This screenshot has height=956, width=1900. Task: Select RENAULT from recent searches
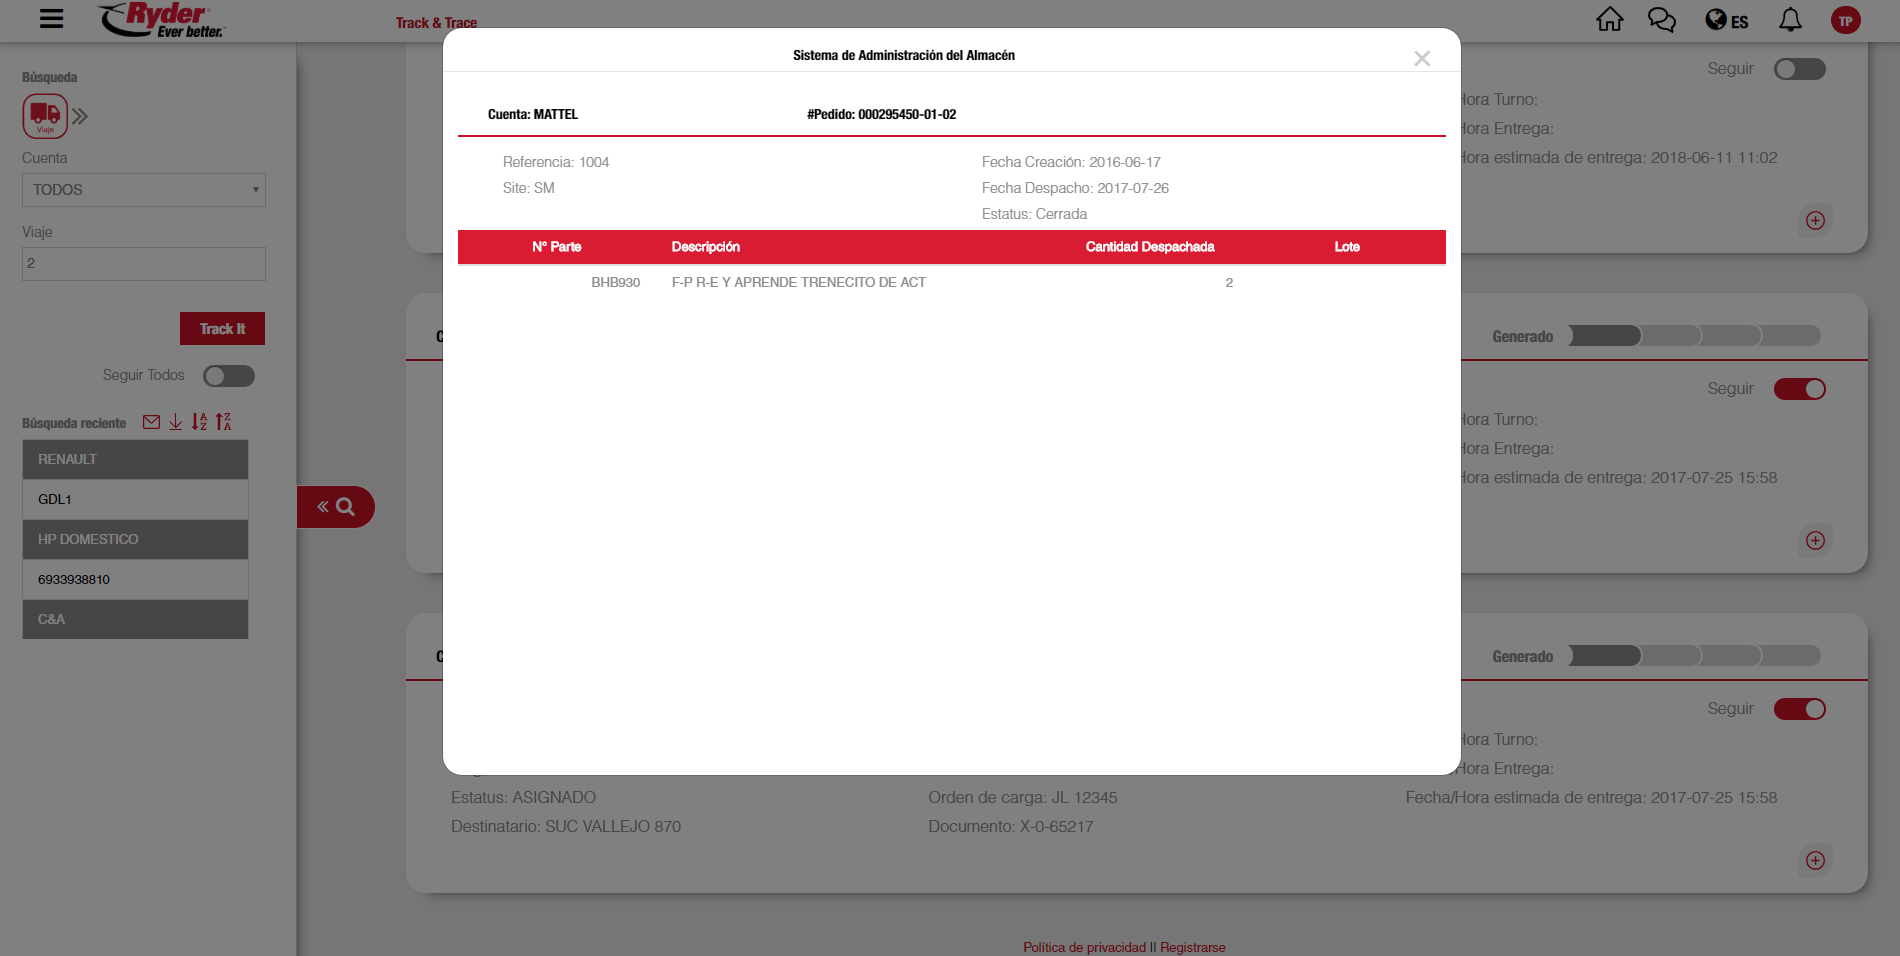tap(135, 459)
